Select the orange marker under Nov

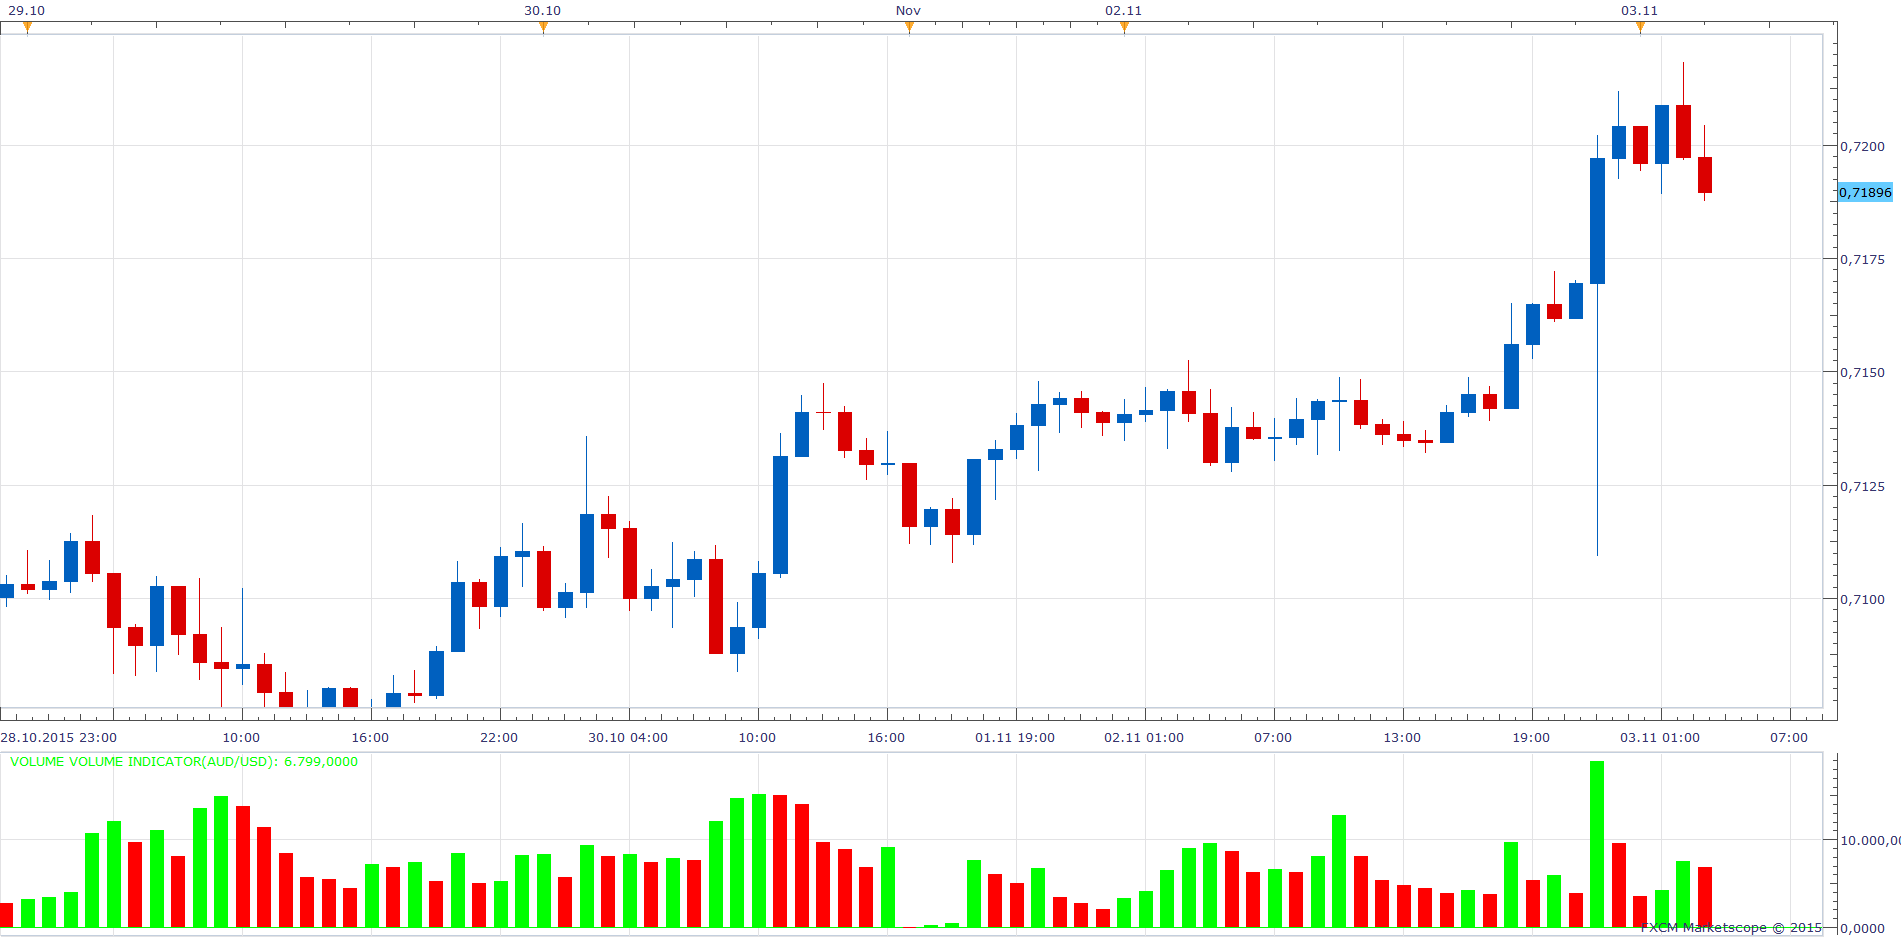point(909,27)
